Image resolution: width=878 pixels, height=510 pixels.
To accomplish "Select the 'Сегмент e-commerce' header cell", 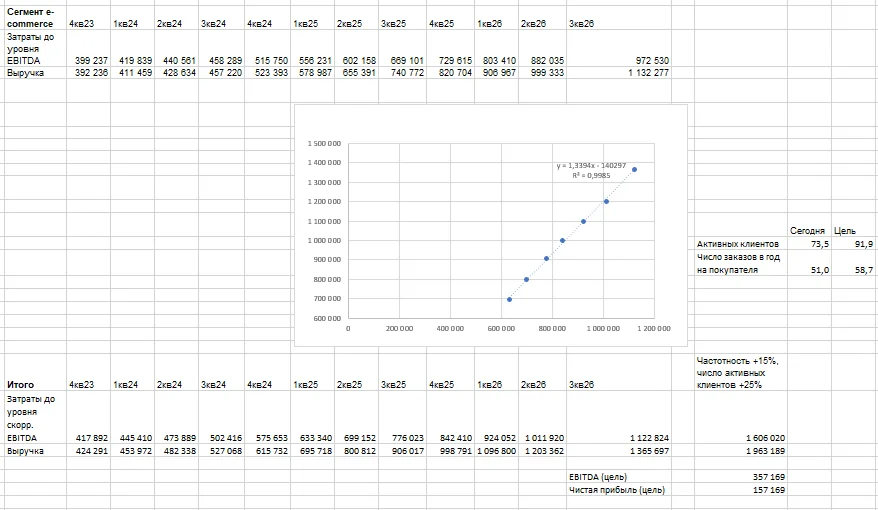I will pyautogui.click(x=35, y=17).
